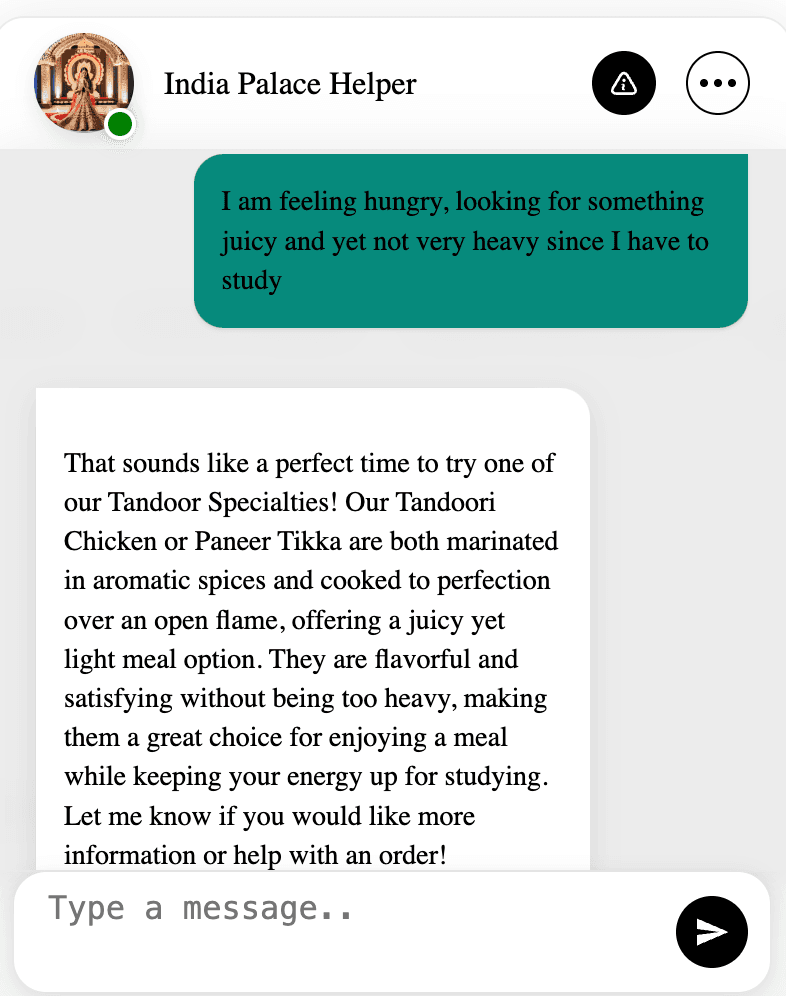Click "Chicken" at start of reply's third line

110,541
